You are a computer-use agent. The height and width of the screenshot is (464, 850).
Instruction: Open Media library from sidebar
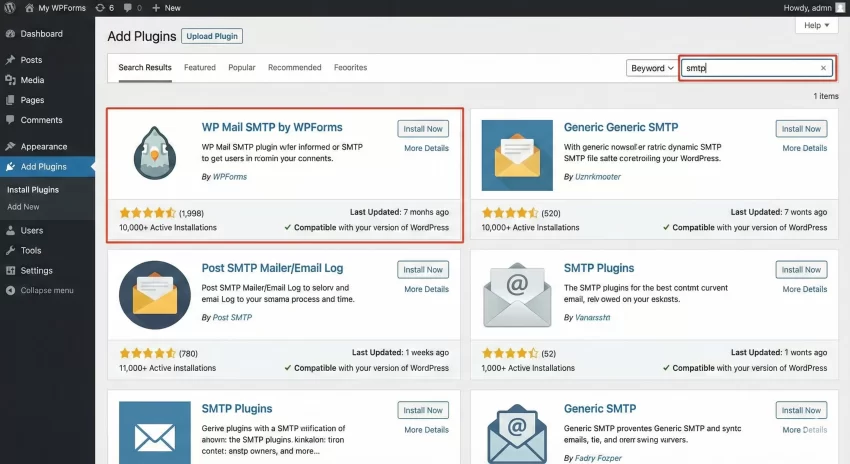32,80
